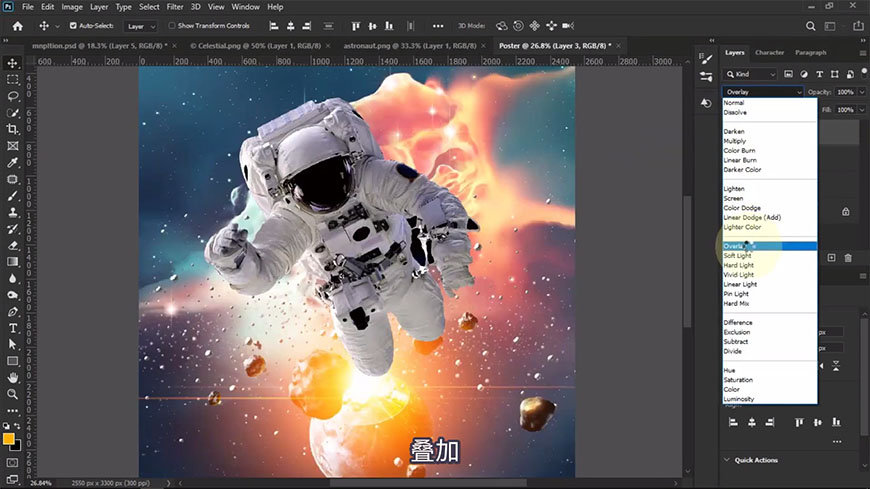The height and width of the screenshot is (489, 870).
Task: Toggle adjustment layer filter button
Action: click(804, 74)
